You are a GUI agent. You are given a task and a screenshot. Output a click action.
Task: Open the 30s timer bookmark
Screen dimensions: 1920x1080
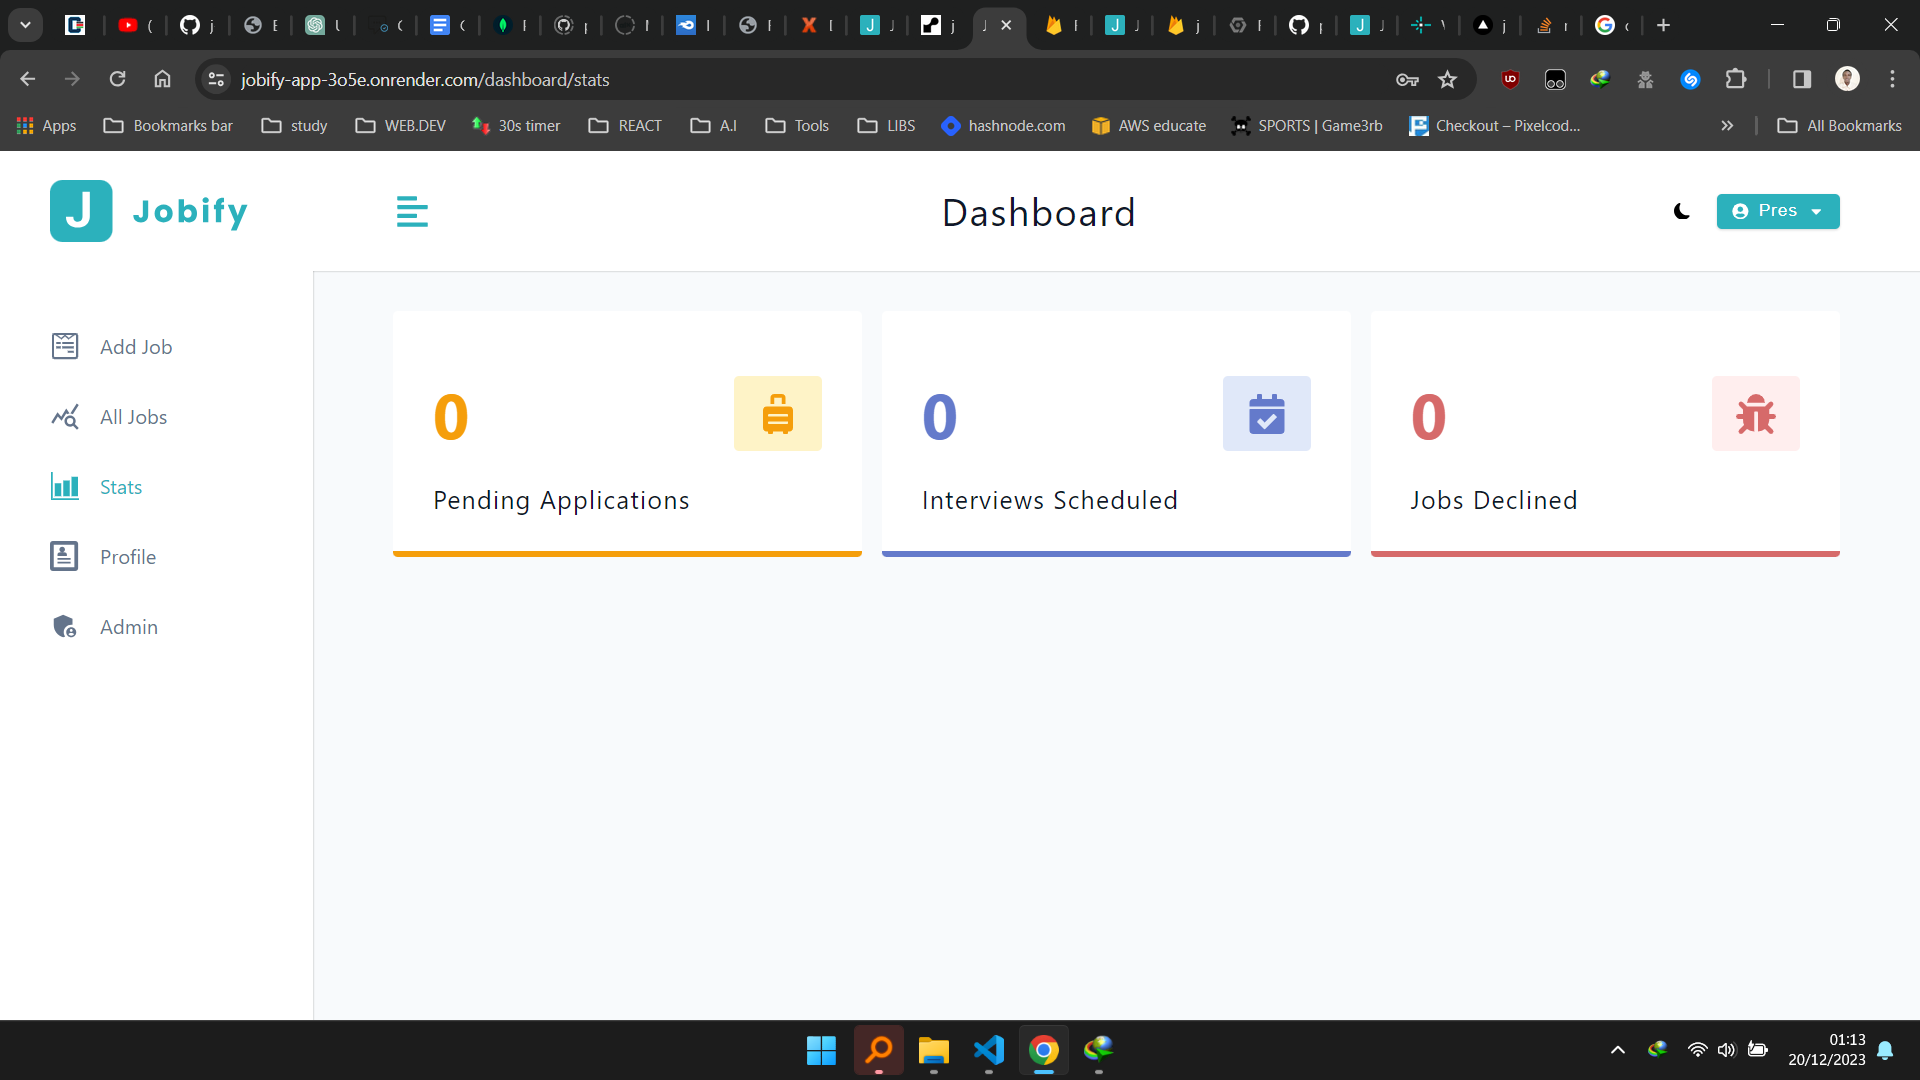click(x=516, y=126)
